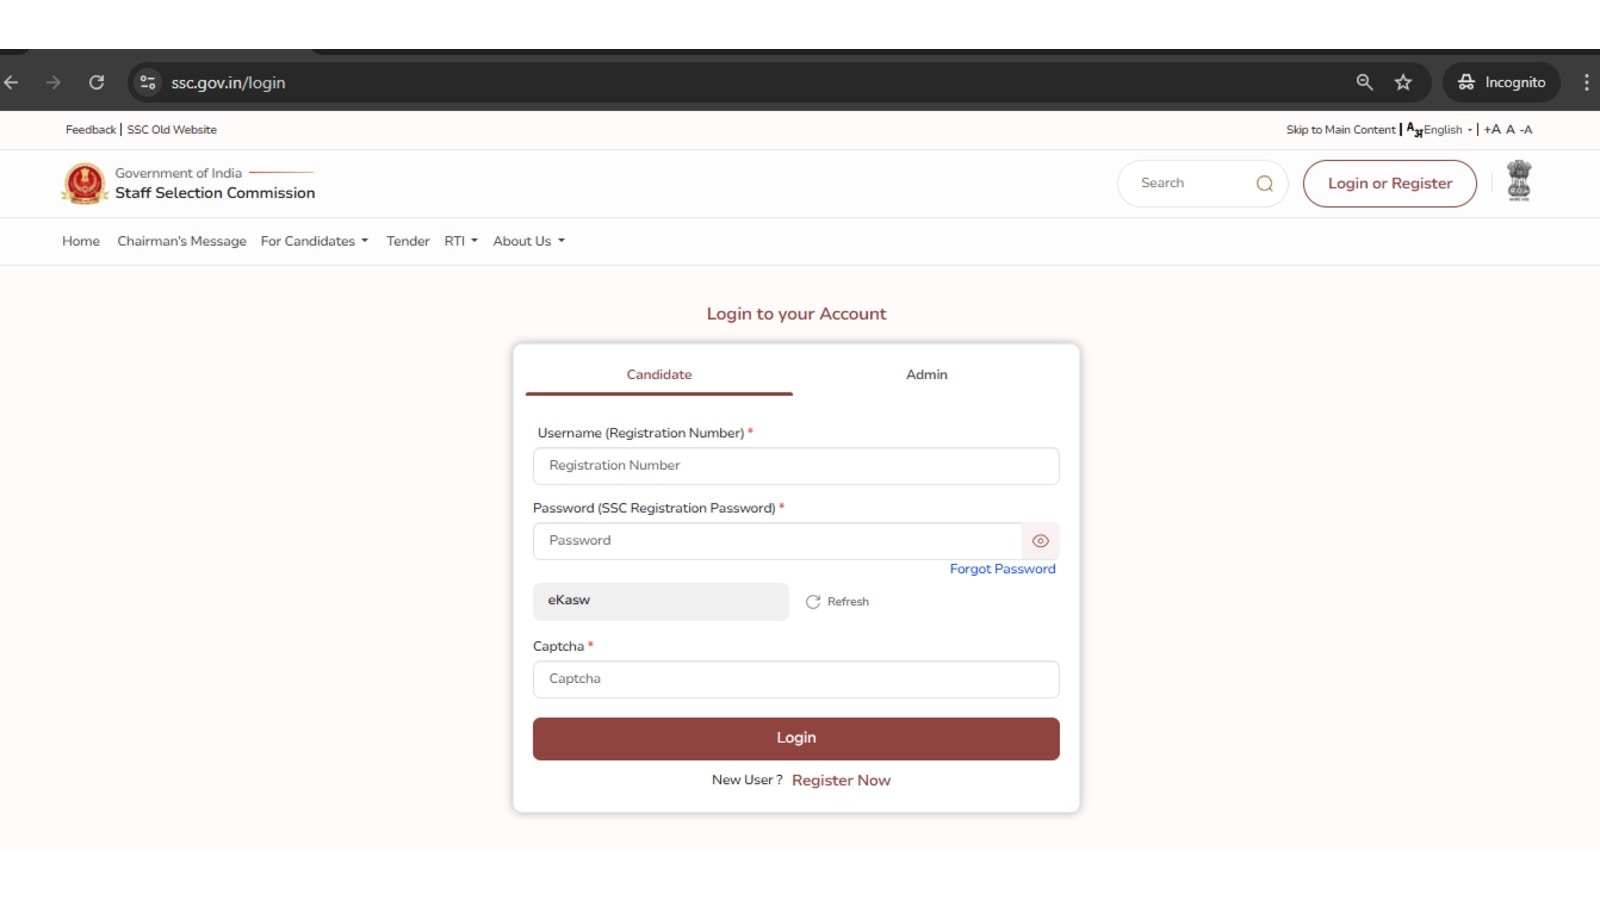The height and width of the screenshot is (900, 1600).
Task: Open the About Us dropdown
Action: [x=529, y=241]
